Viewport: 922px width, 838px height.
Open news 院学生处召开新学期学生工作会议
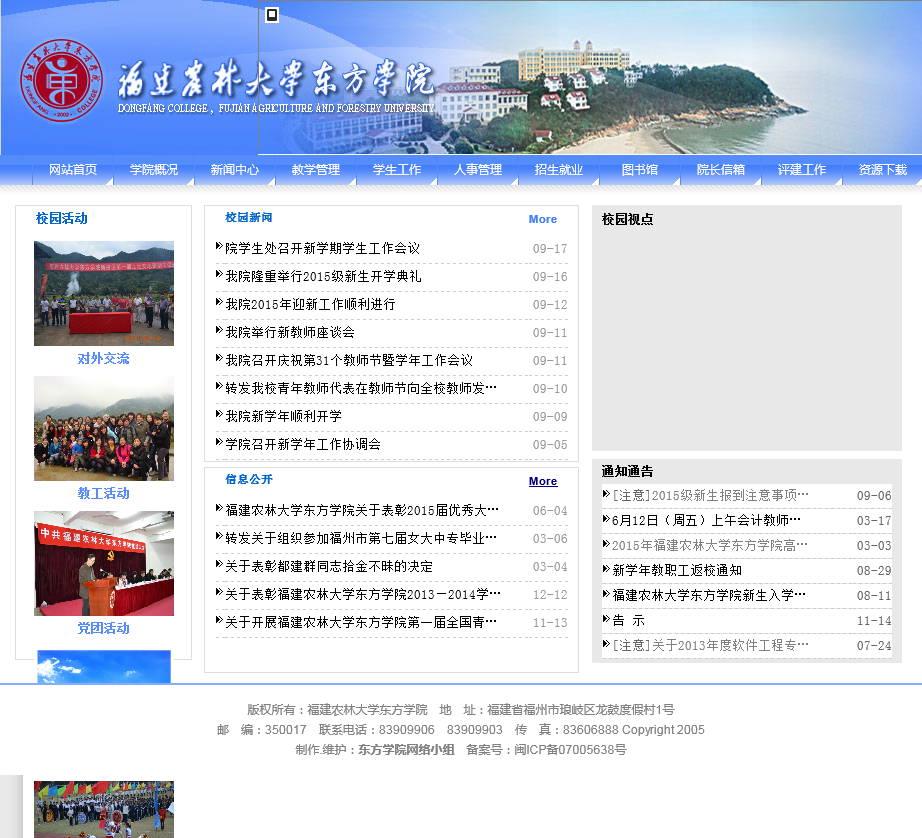point(322,248)
